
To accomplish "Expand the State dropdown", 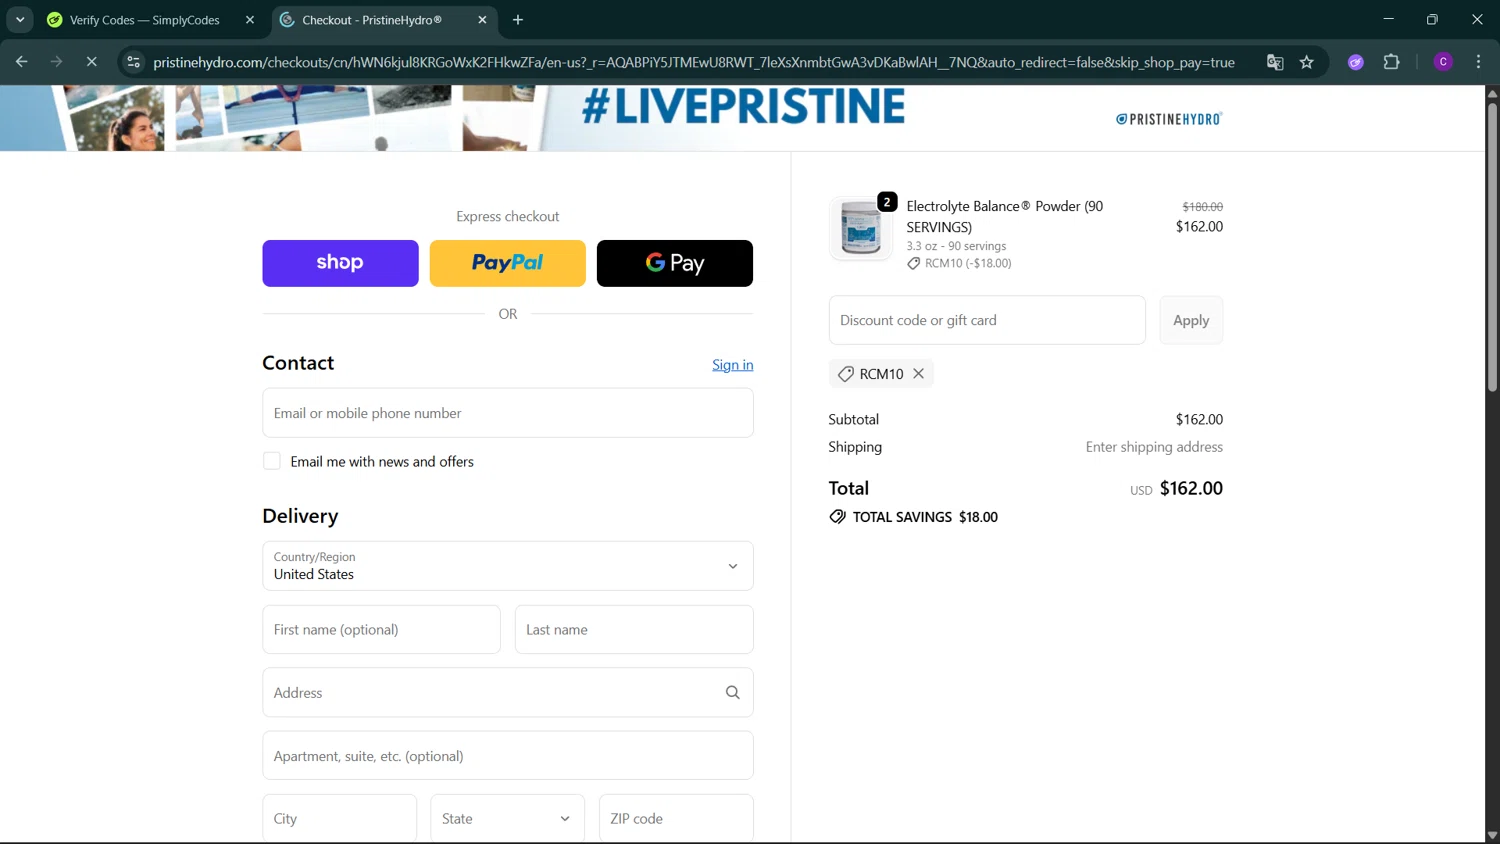I will click(x=507, y=819).
